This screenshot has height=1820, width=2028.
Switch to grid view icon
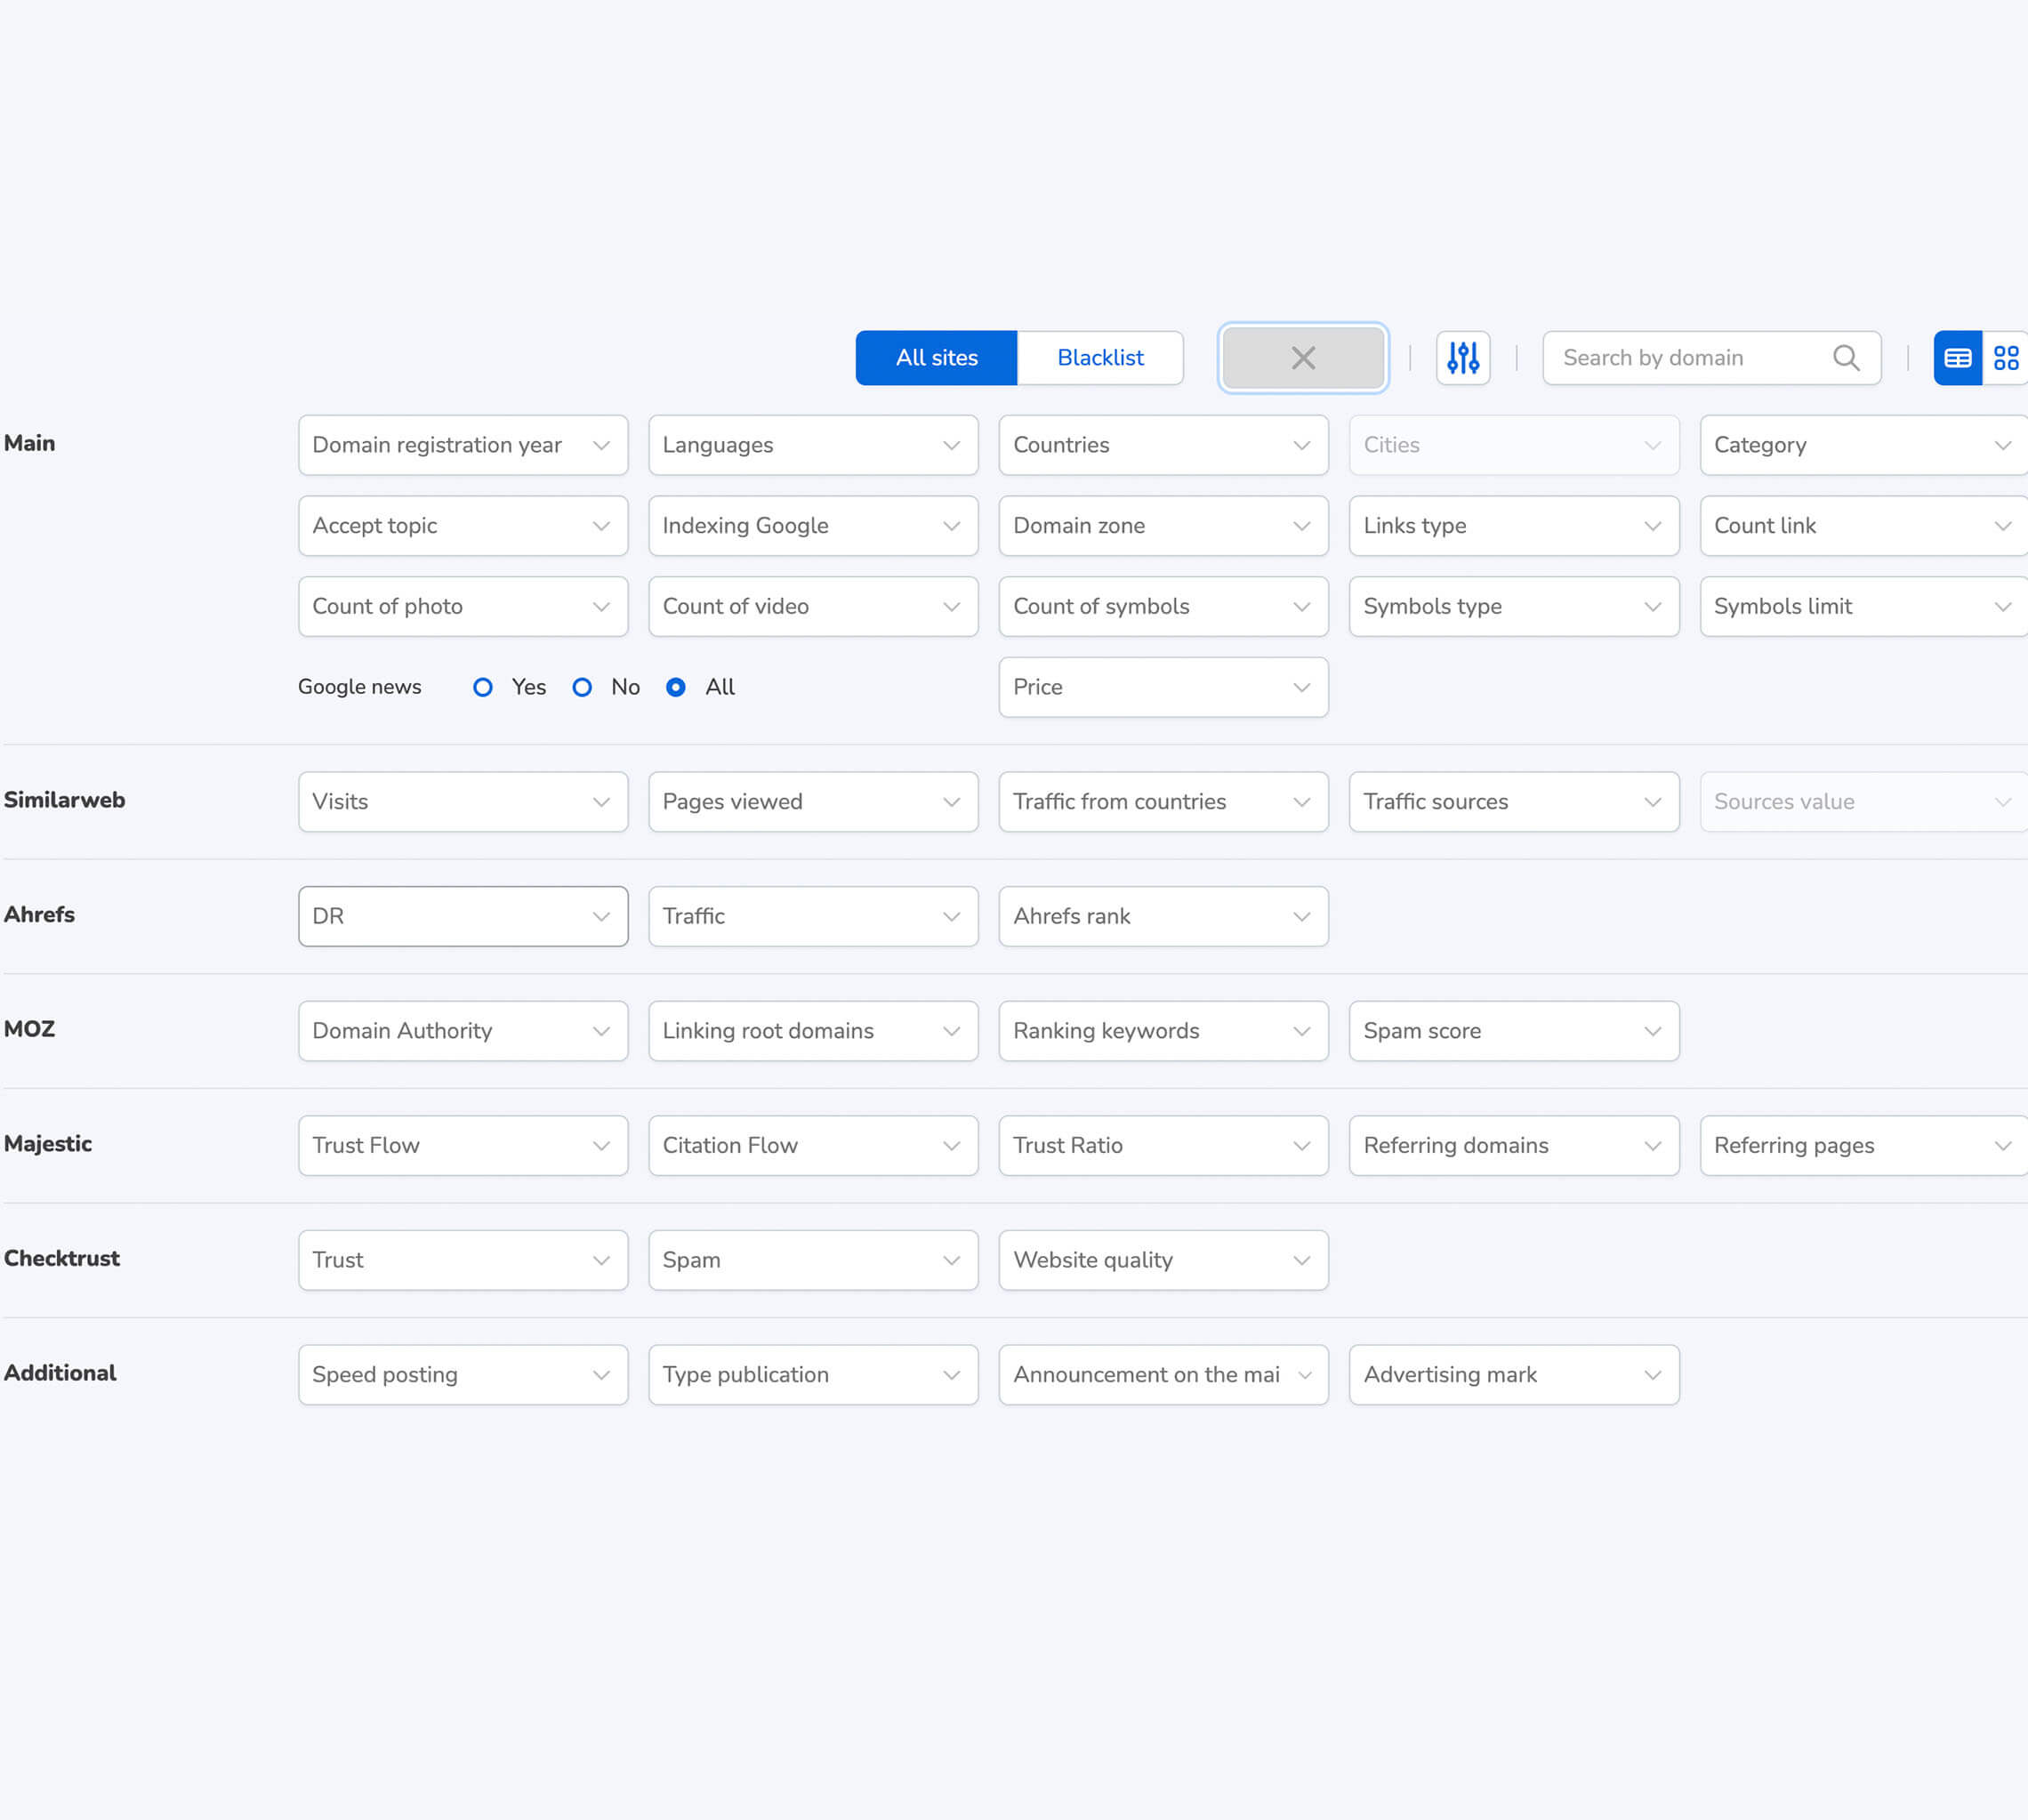[x=2005, y=357]
